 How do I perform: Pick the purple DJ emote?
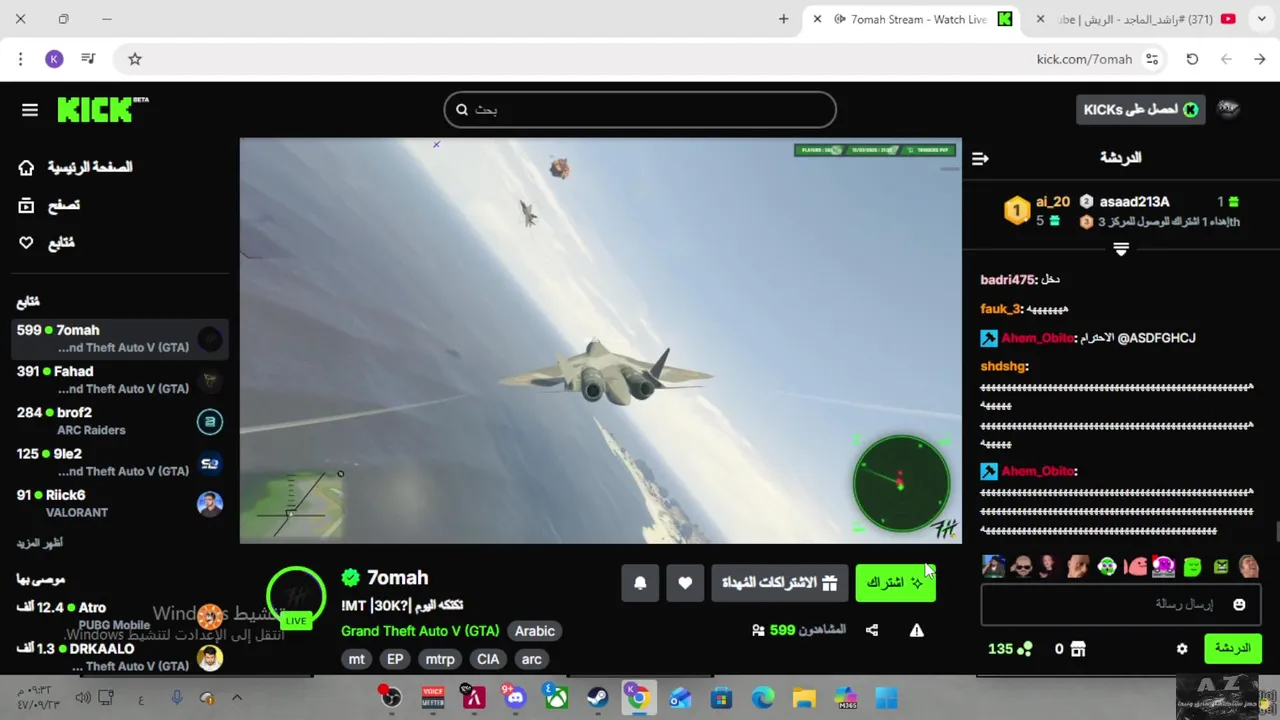click(1163, 567)
